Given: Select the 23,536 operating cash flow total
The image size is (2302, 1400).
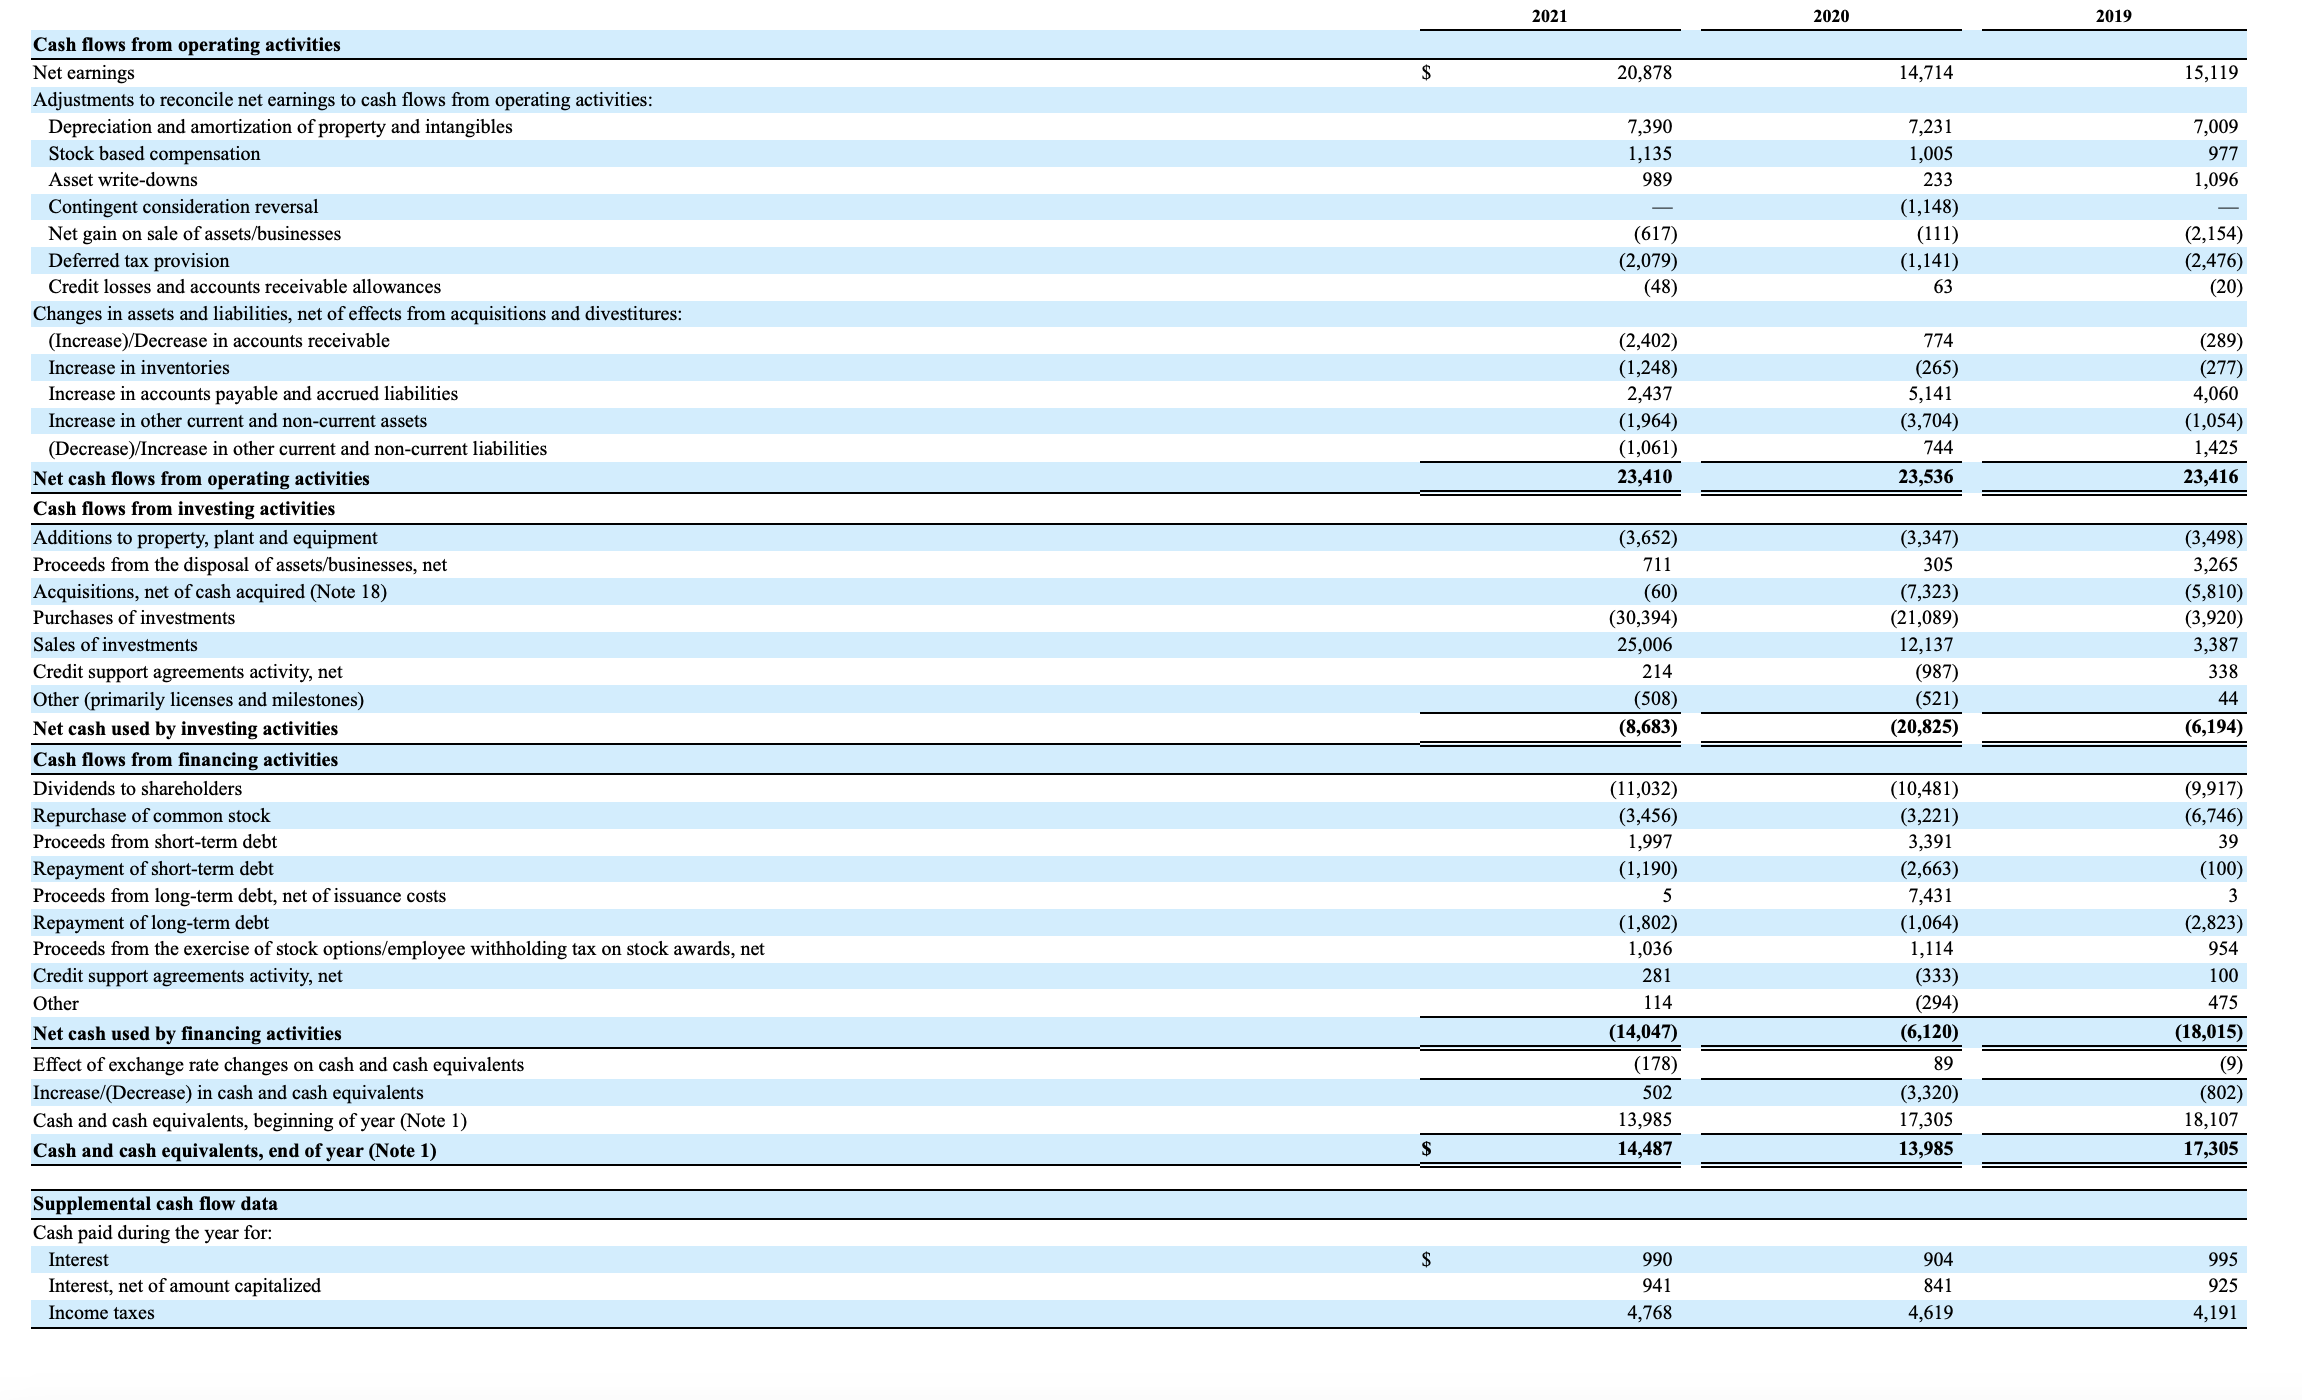Looking at the screenshot, I should [1926, 477].
